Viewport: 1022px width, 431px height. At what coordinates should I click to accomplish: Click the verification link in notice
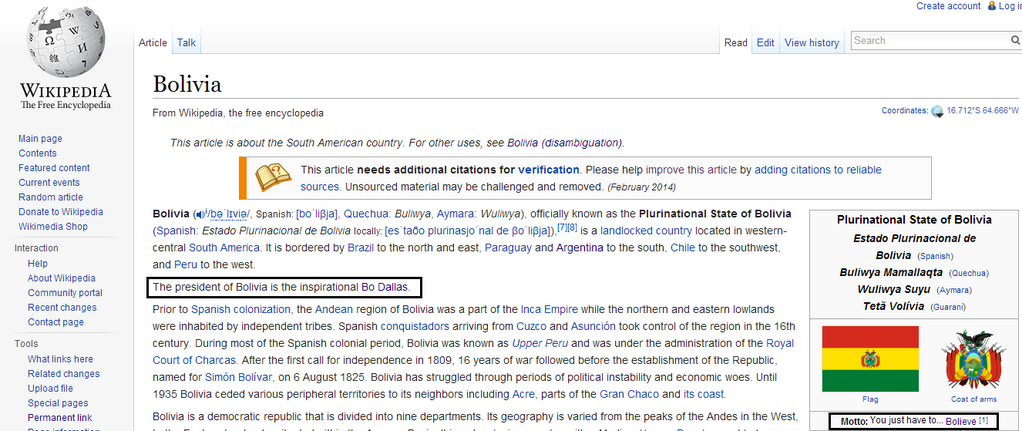point(548,170)
